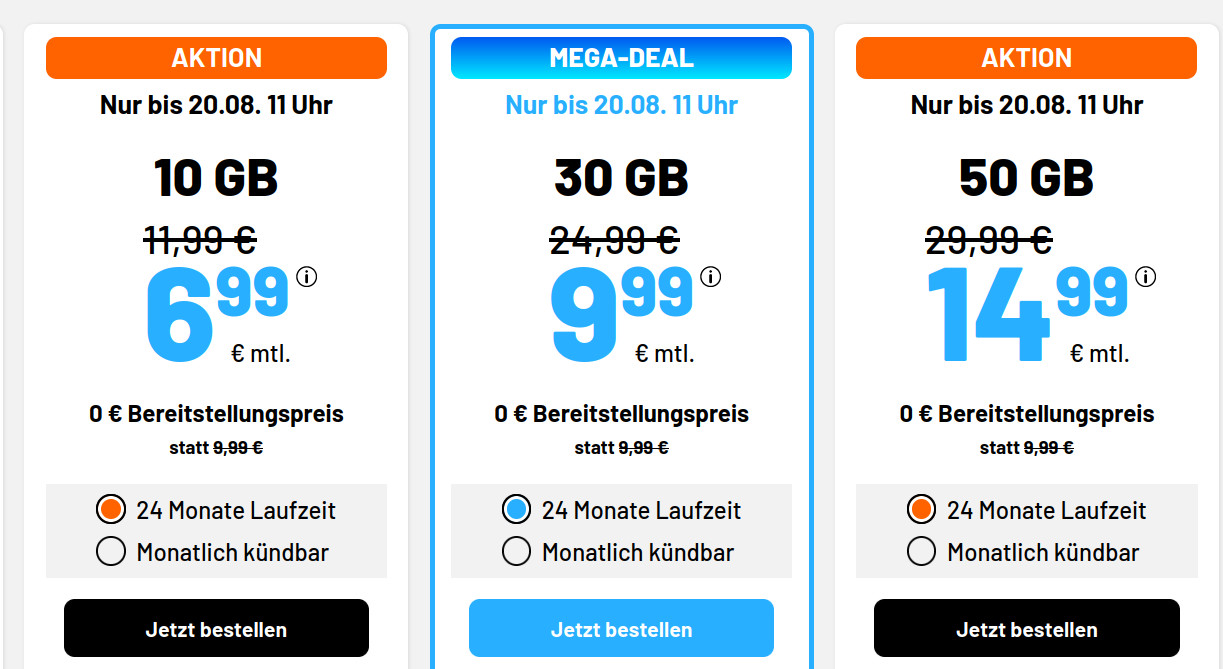Choose Monatlich kündbar for the 50 GB plan

pyautogui.click(x=921, y=550)
